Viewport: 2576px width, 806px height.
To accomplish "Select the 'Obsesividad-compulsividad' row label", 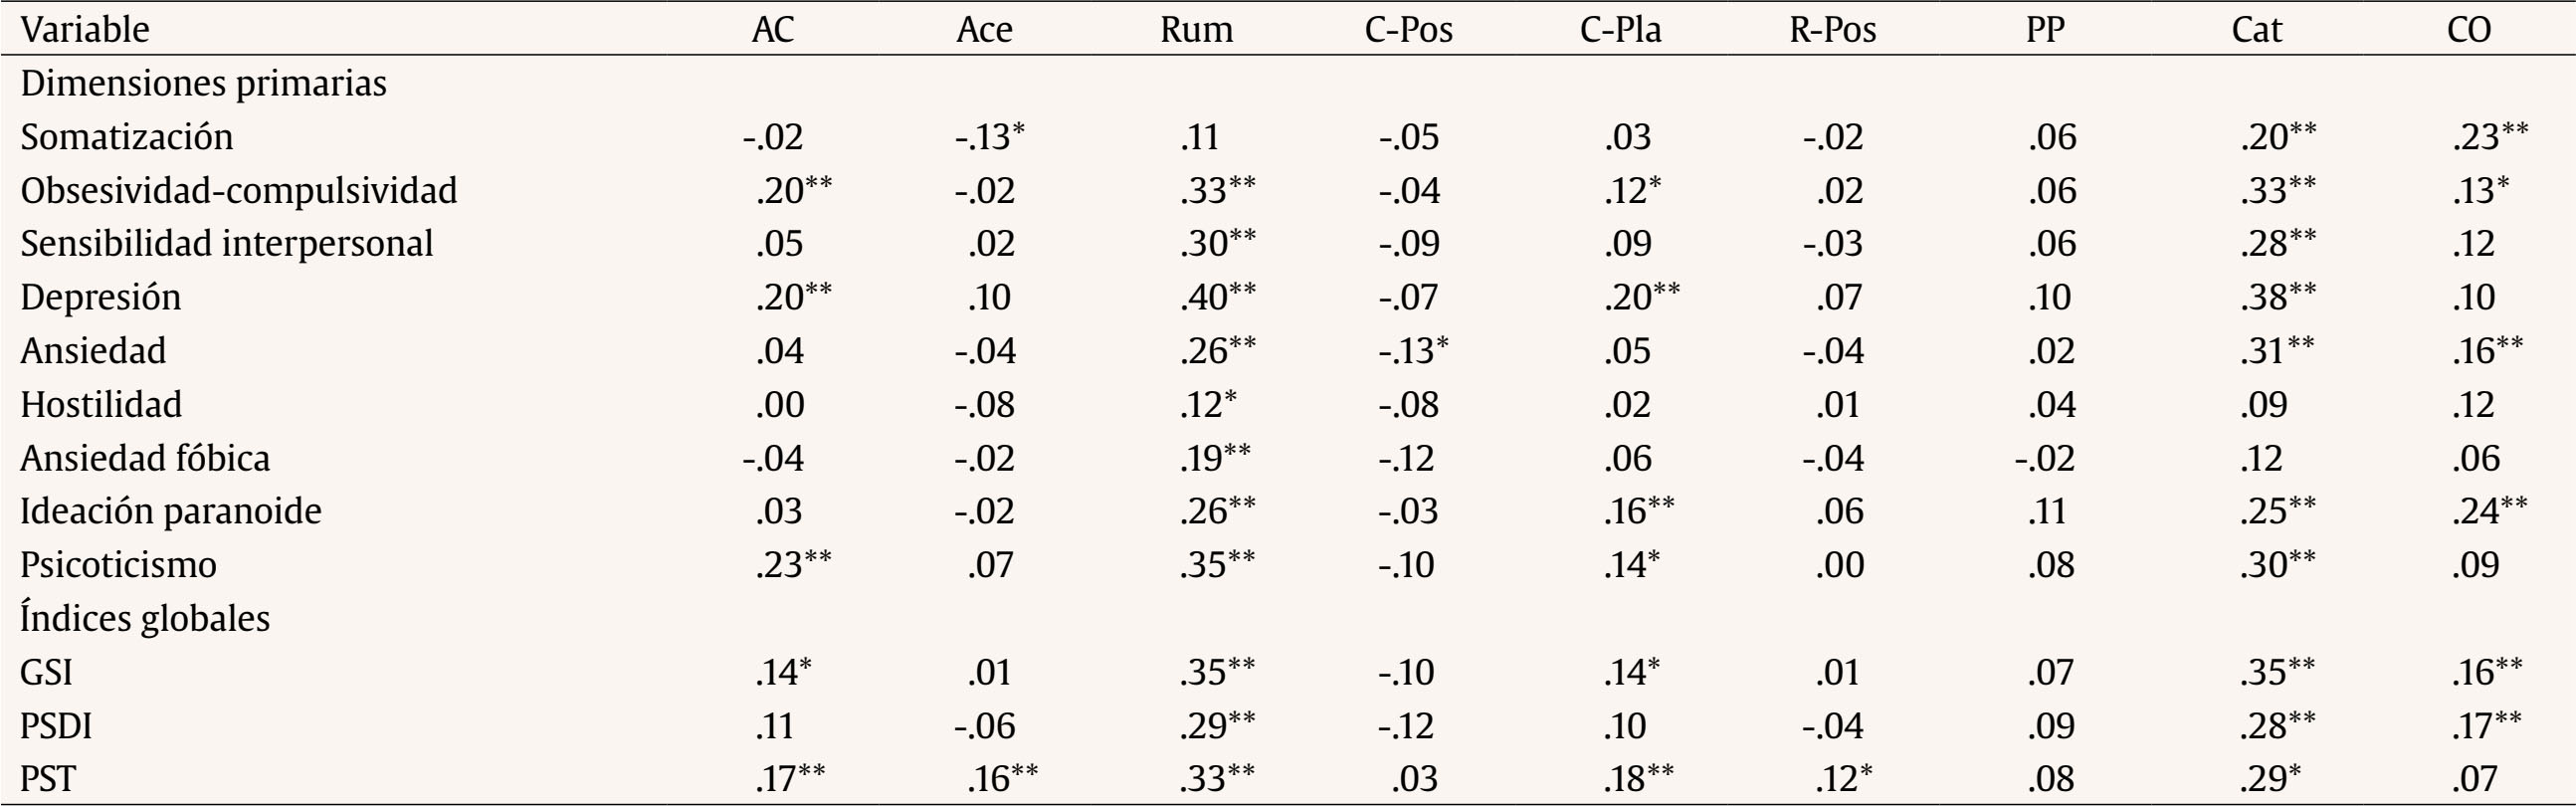I will point(238,190).
